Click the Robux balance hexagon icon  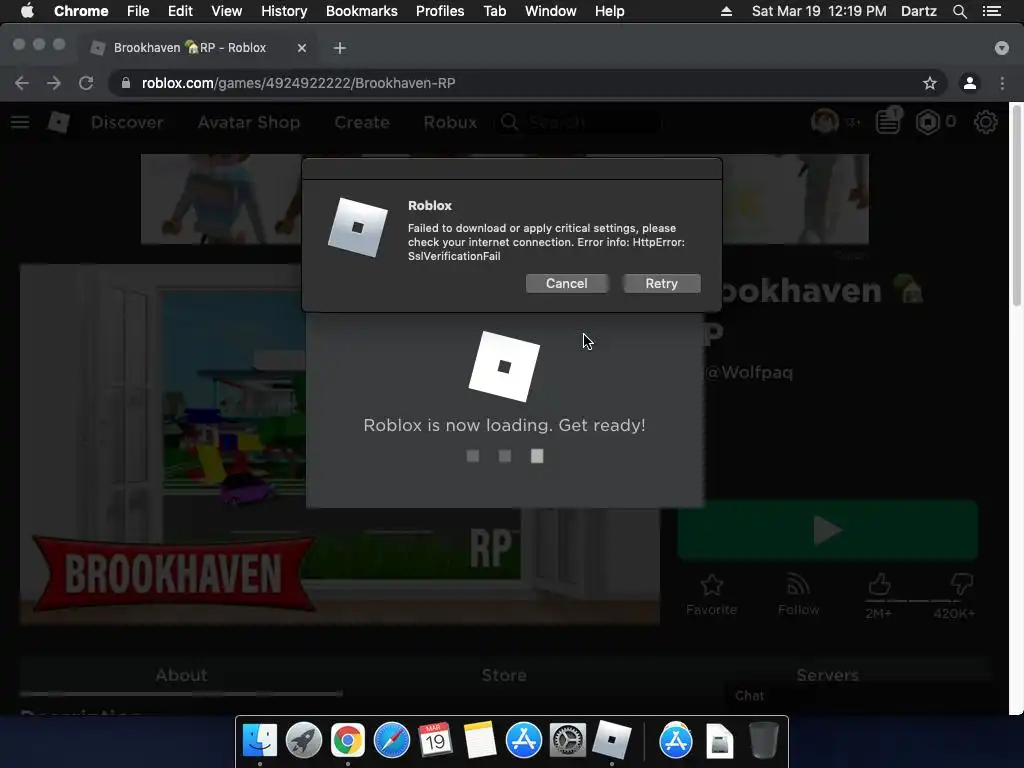[927, 122]
